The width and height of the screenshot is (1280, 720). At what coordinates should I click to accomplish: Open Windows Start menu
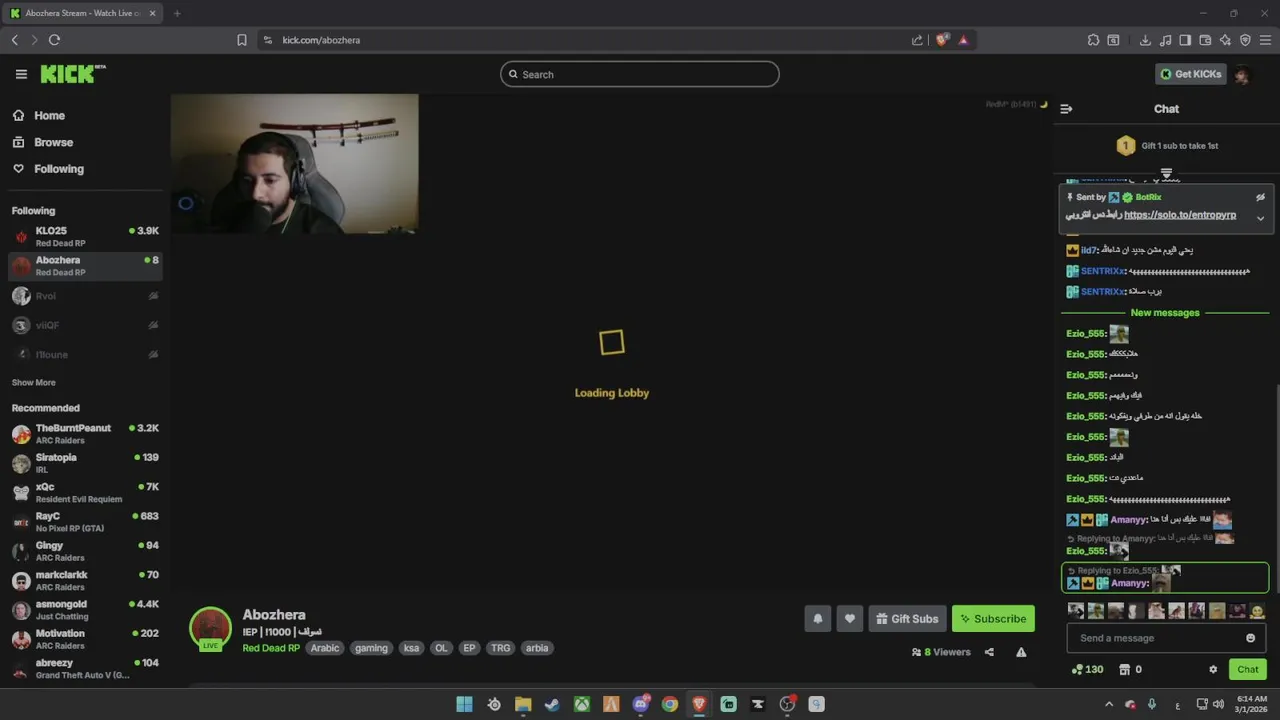click(x=464, y=704)
